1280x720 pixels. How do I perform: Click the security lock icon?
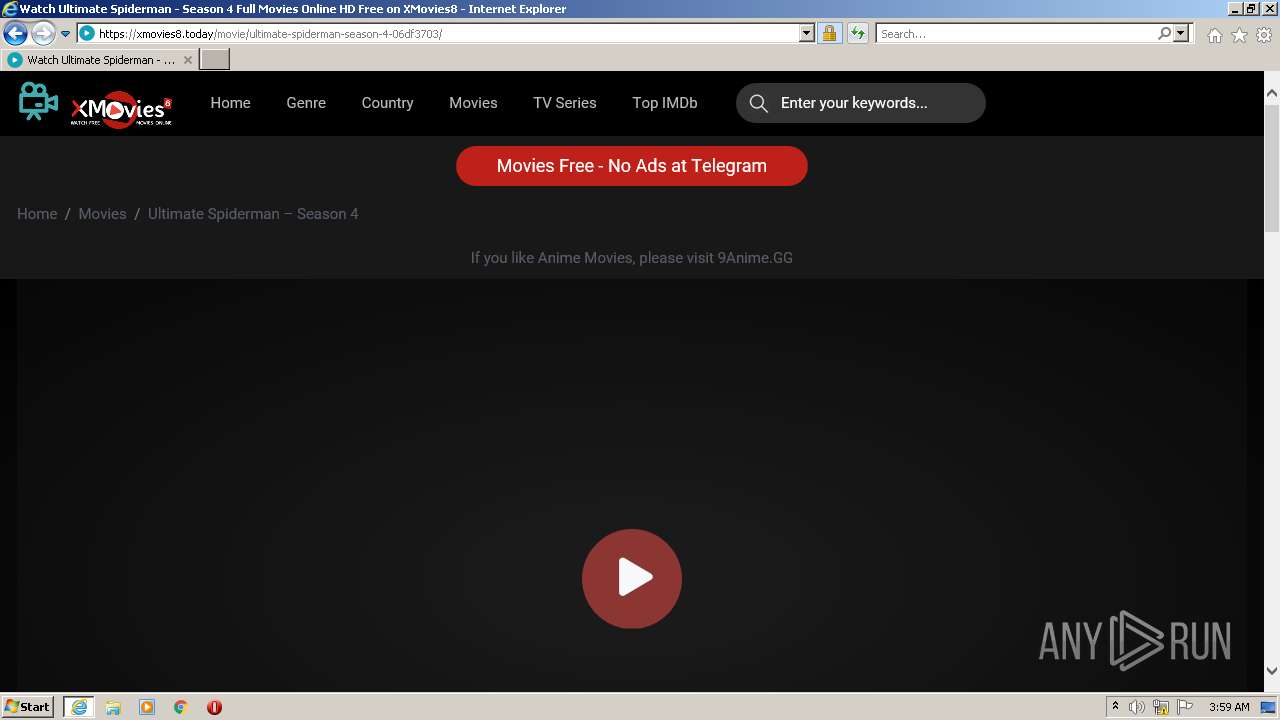[x=829, y=33]
